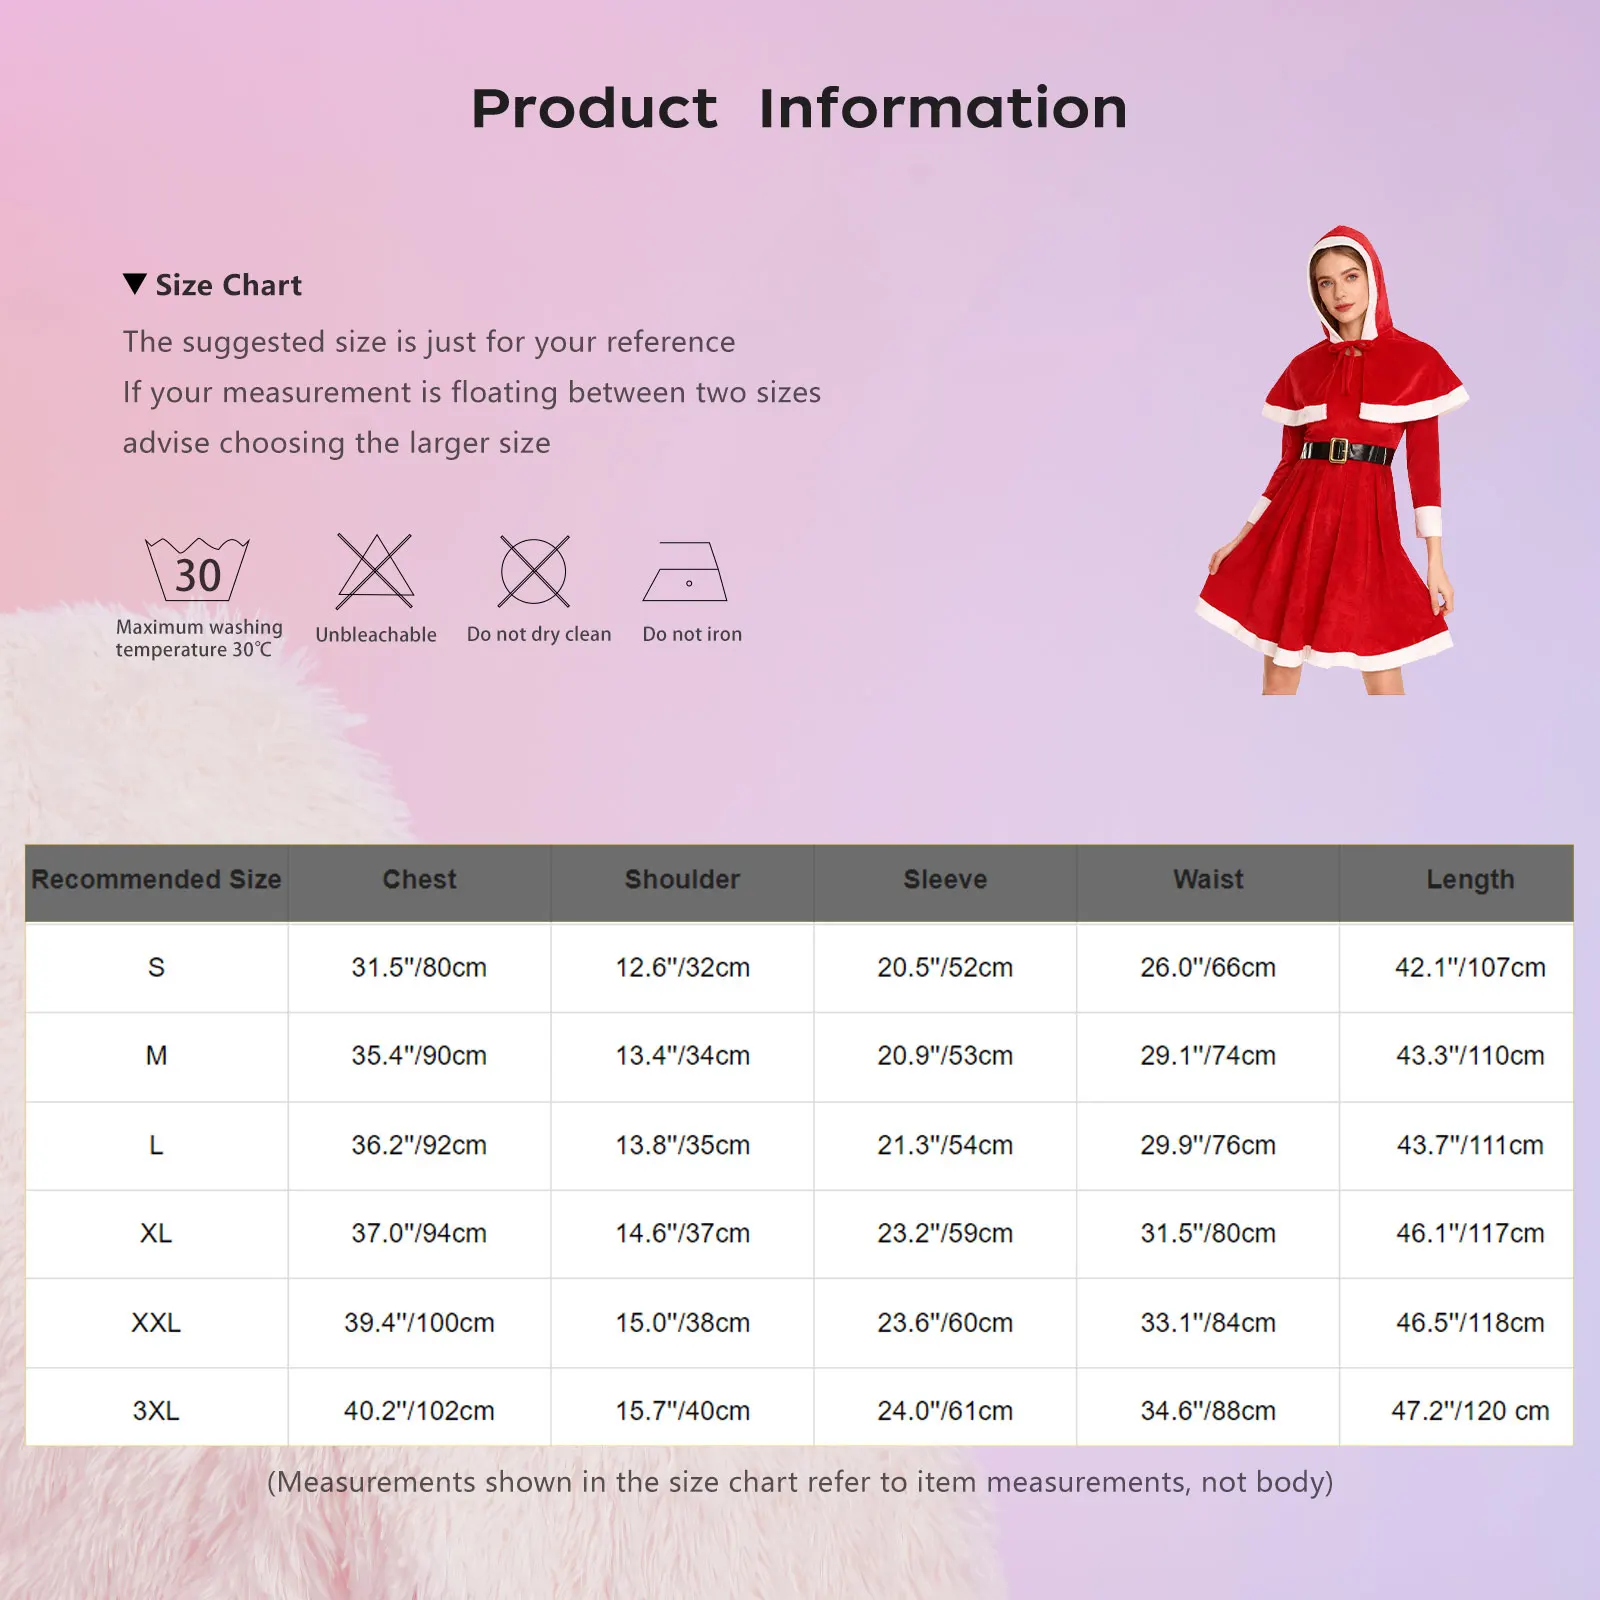Screen dimensions: 1600x1600
Task: Click 'If your measurement is floating between two sizes'
Action: [x=472, y=392]
